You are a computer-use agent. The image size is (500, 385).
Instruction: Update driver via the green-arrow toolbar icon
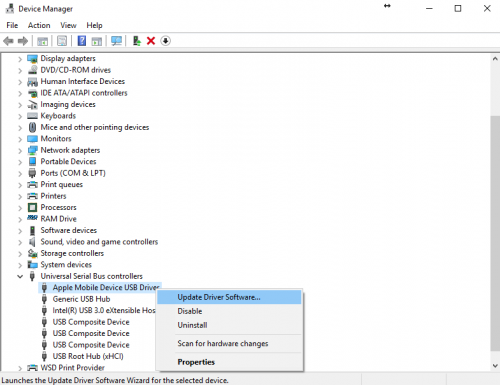click(x=137, y=41)
